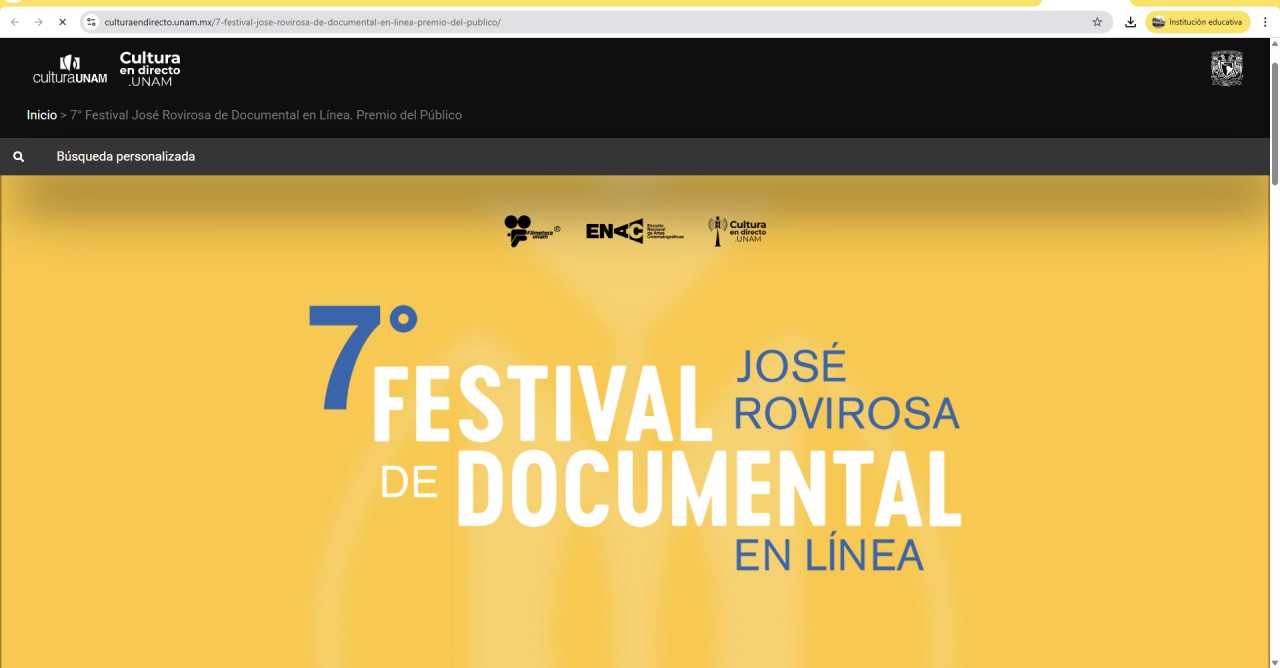
Task: Open Búsqueda personalizada
Action: pyautogui.click(x=125, y=157)
